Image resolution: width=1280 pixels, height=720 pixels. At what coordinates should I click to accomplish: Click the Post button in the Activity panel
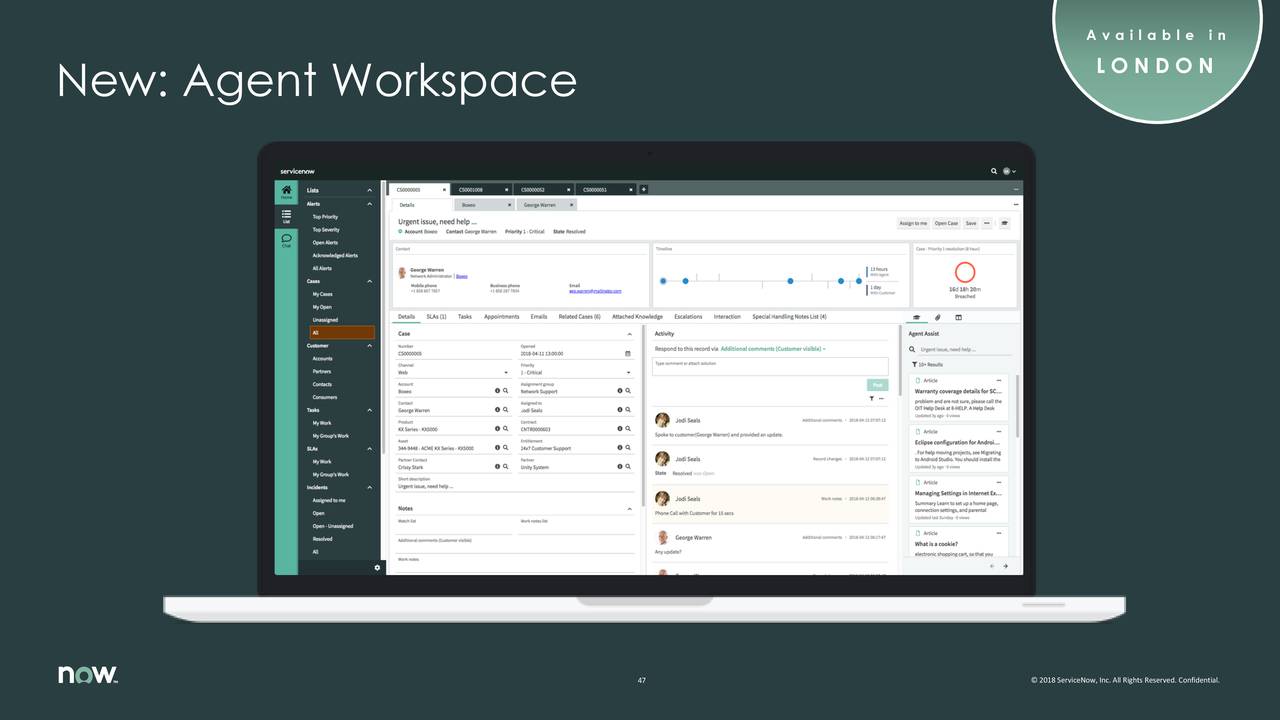(878, 385)
